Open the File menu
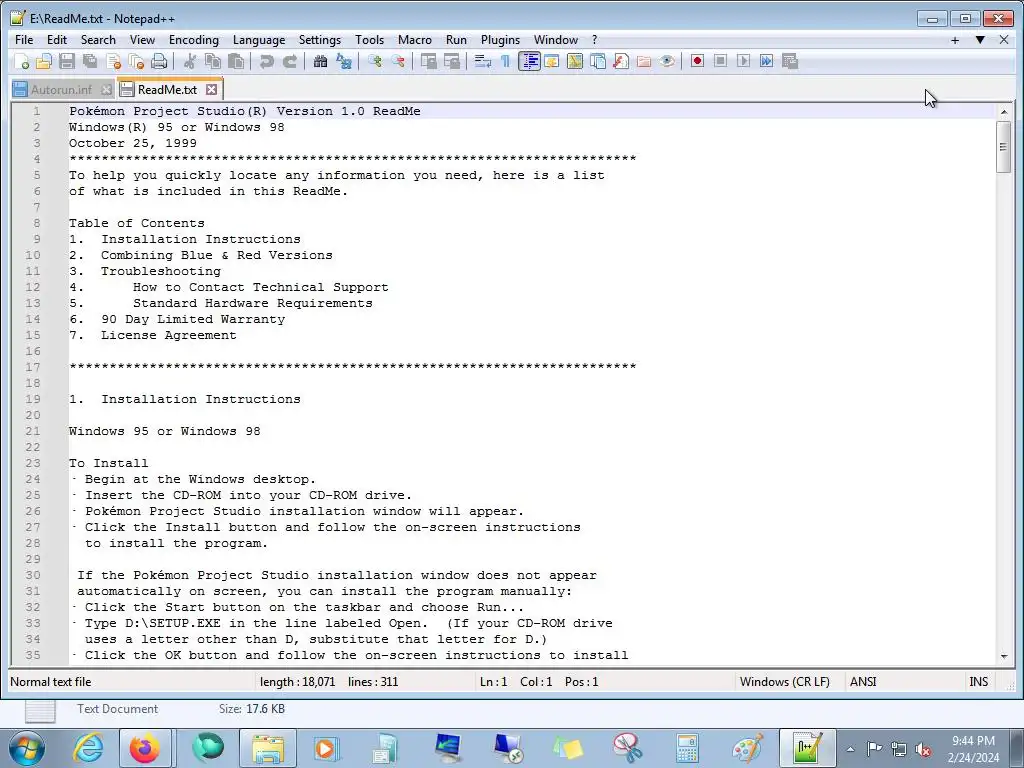This screenshot has height=768, width=1024. click(x=24, y=40)
